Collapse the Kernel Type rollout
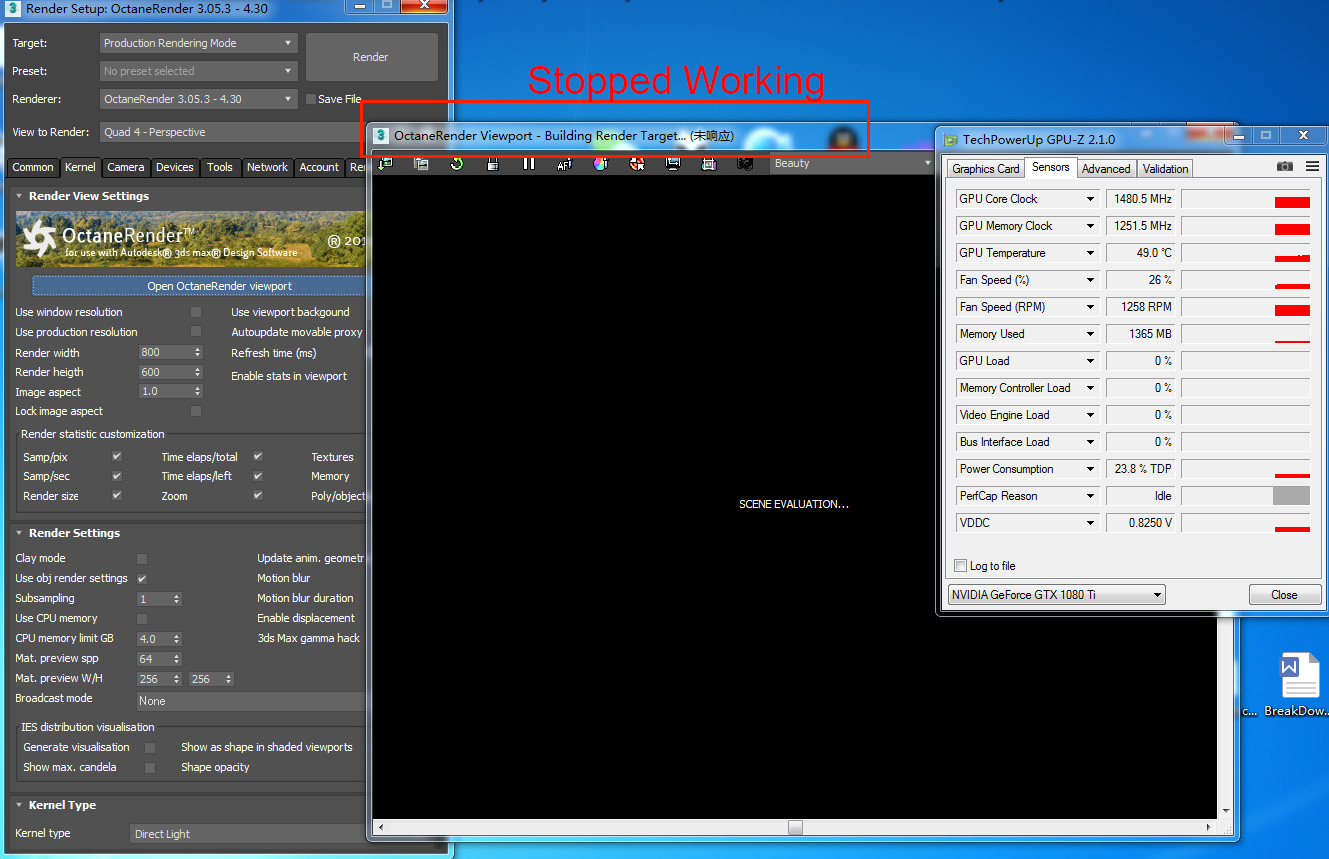 (x=19, y=805)
